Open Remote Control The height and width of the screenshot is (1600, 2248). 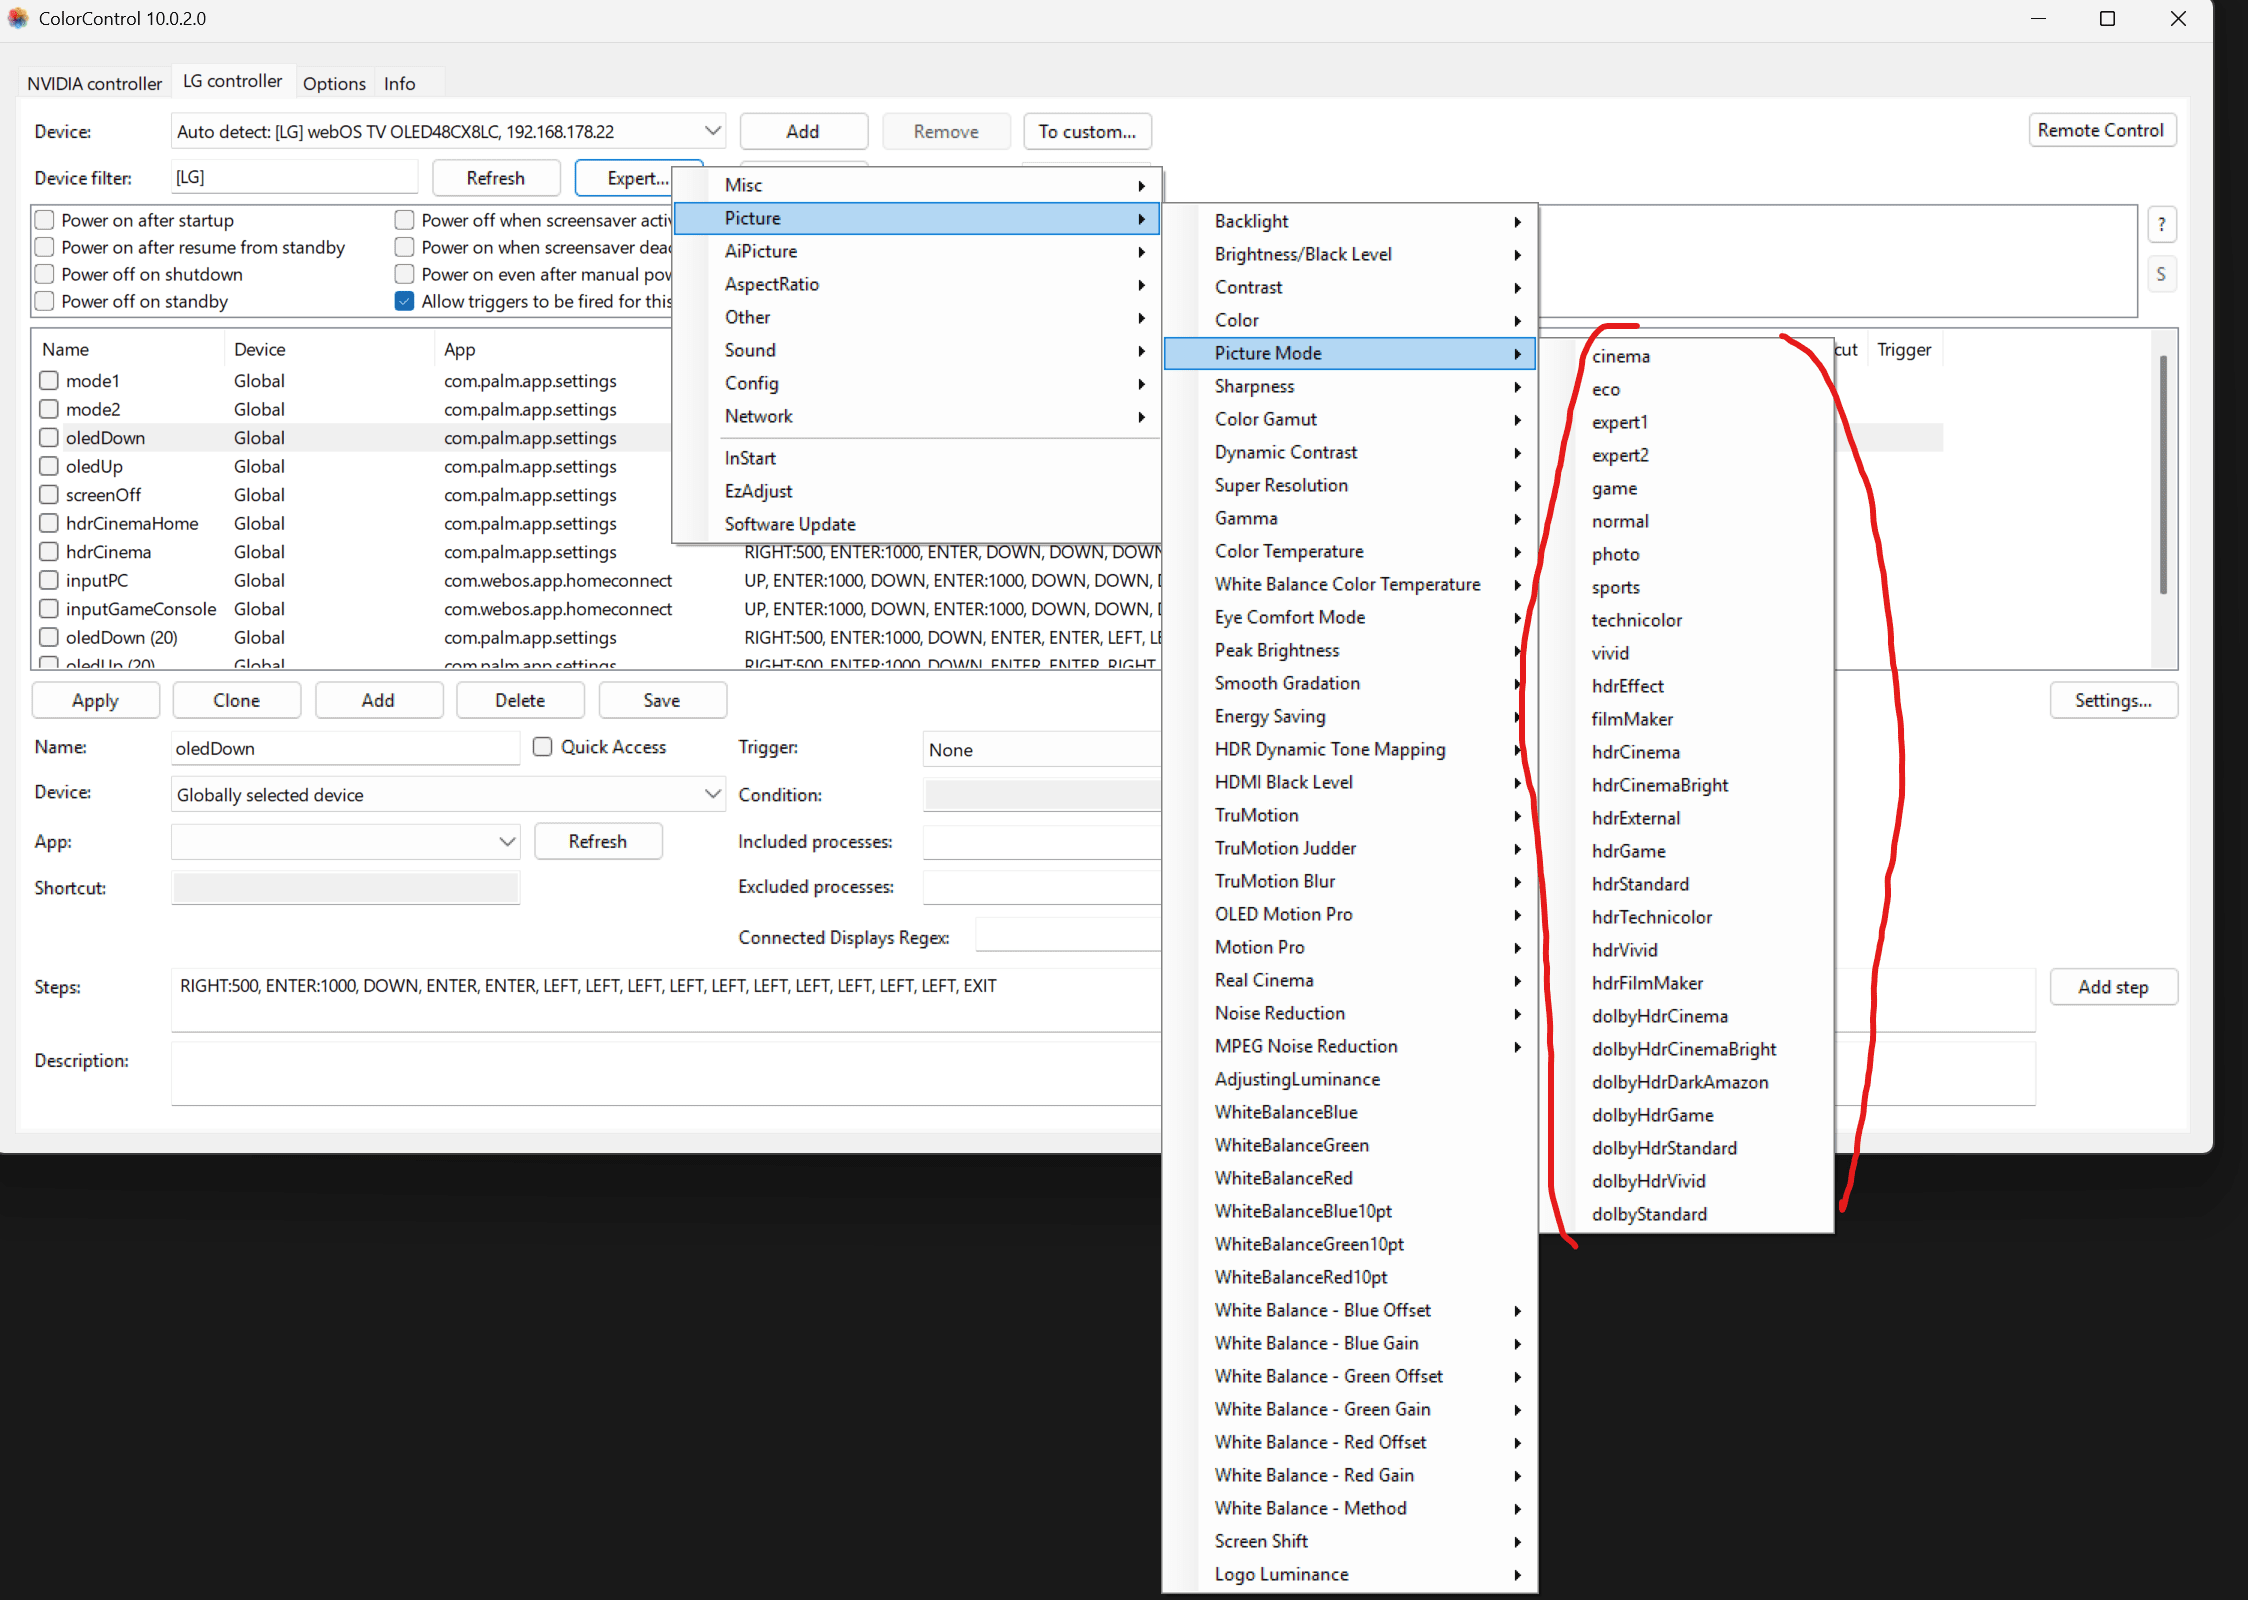click(2101, 130)
